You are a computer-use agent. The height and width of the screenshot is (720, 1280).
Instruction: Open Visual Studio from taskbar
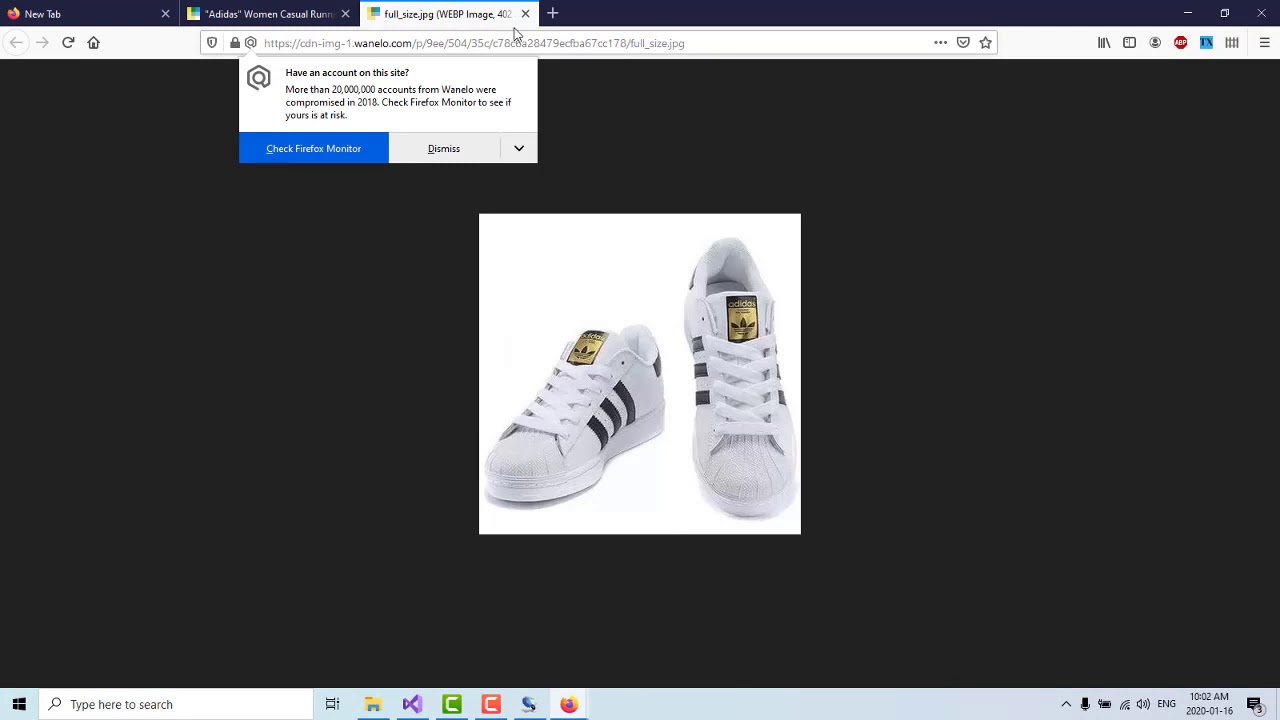[412, 704]
